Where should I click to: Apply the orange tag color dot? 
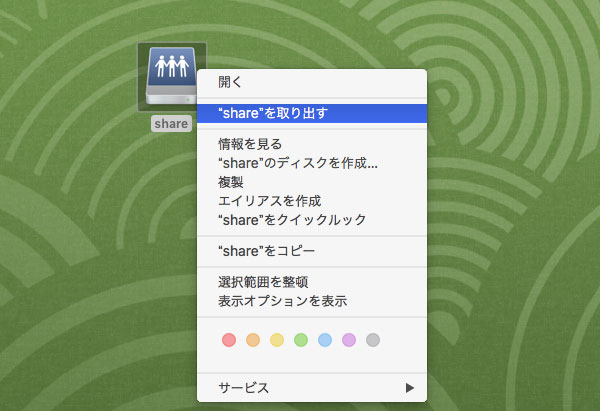point(253,340)
